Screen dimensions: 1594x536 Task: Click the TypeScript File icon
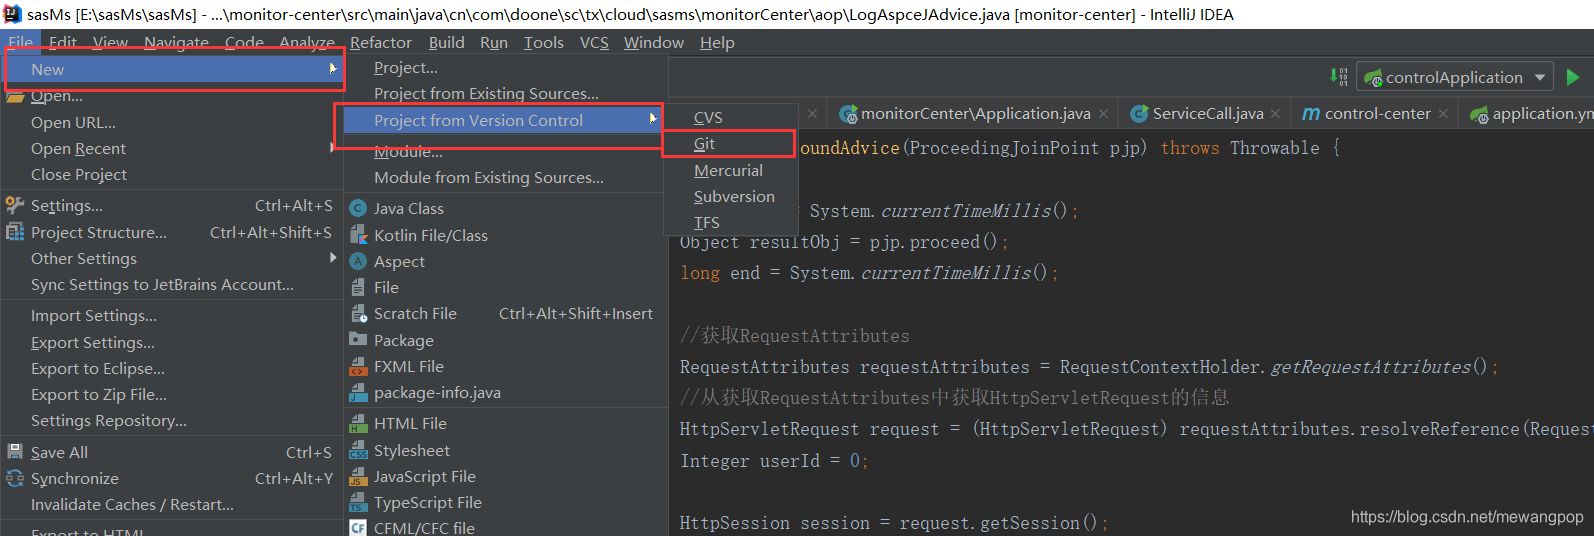pyautogui.click(x=358, y=502)
